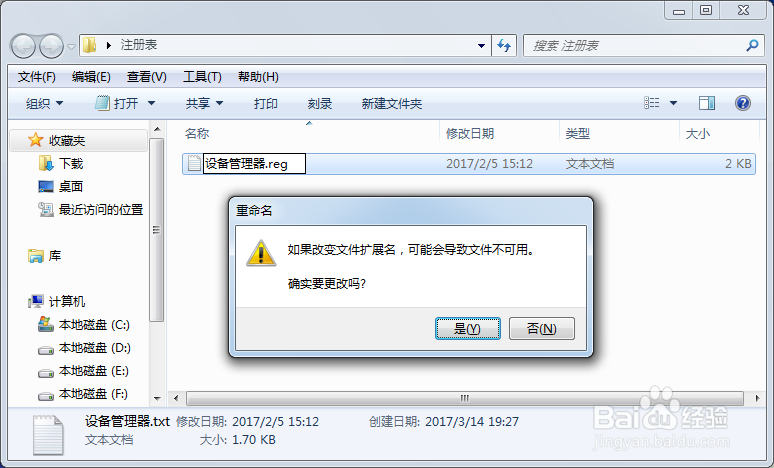Image resolution: width=774 pixels, height=468 pixels.
Task: Confirm rename with 是(Y) button
Action: click(x=467, y=328)
